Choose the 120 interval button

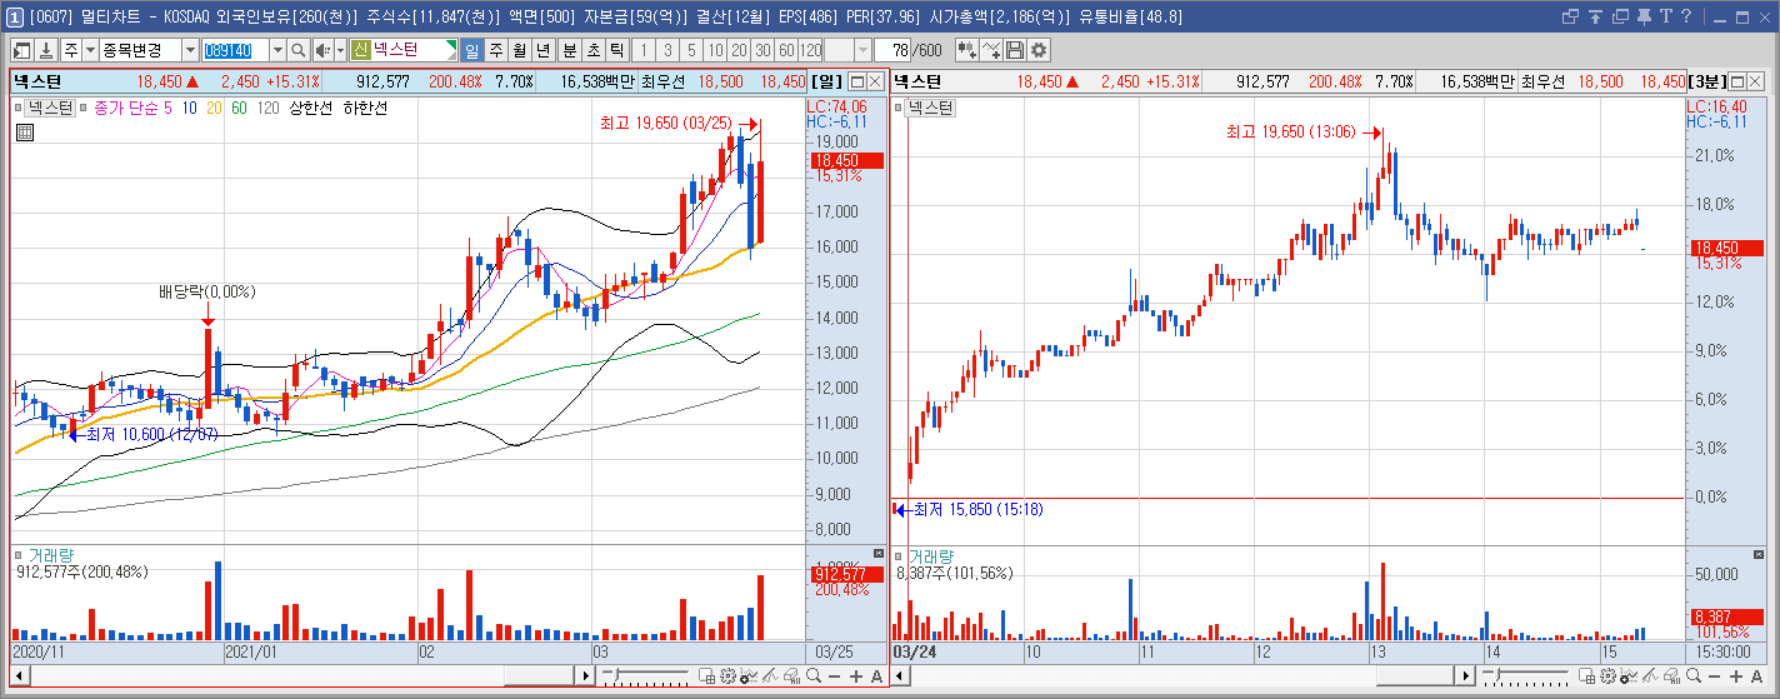(x=811, y=50)
